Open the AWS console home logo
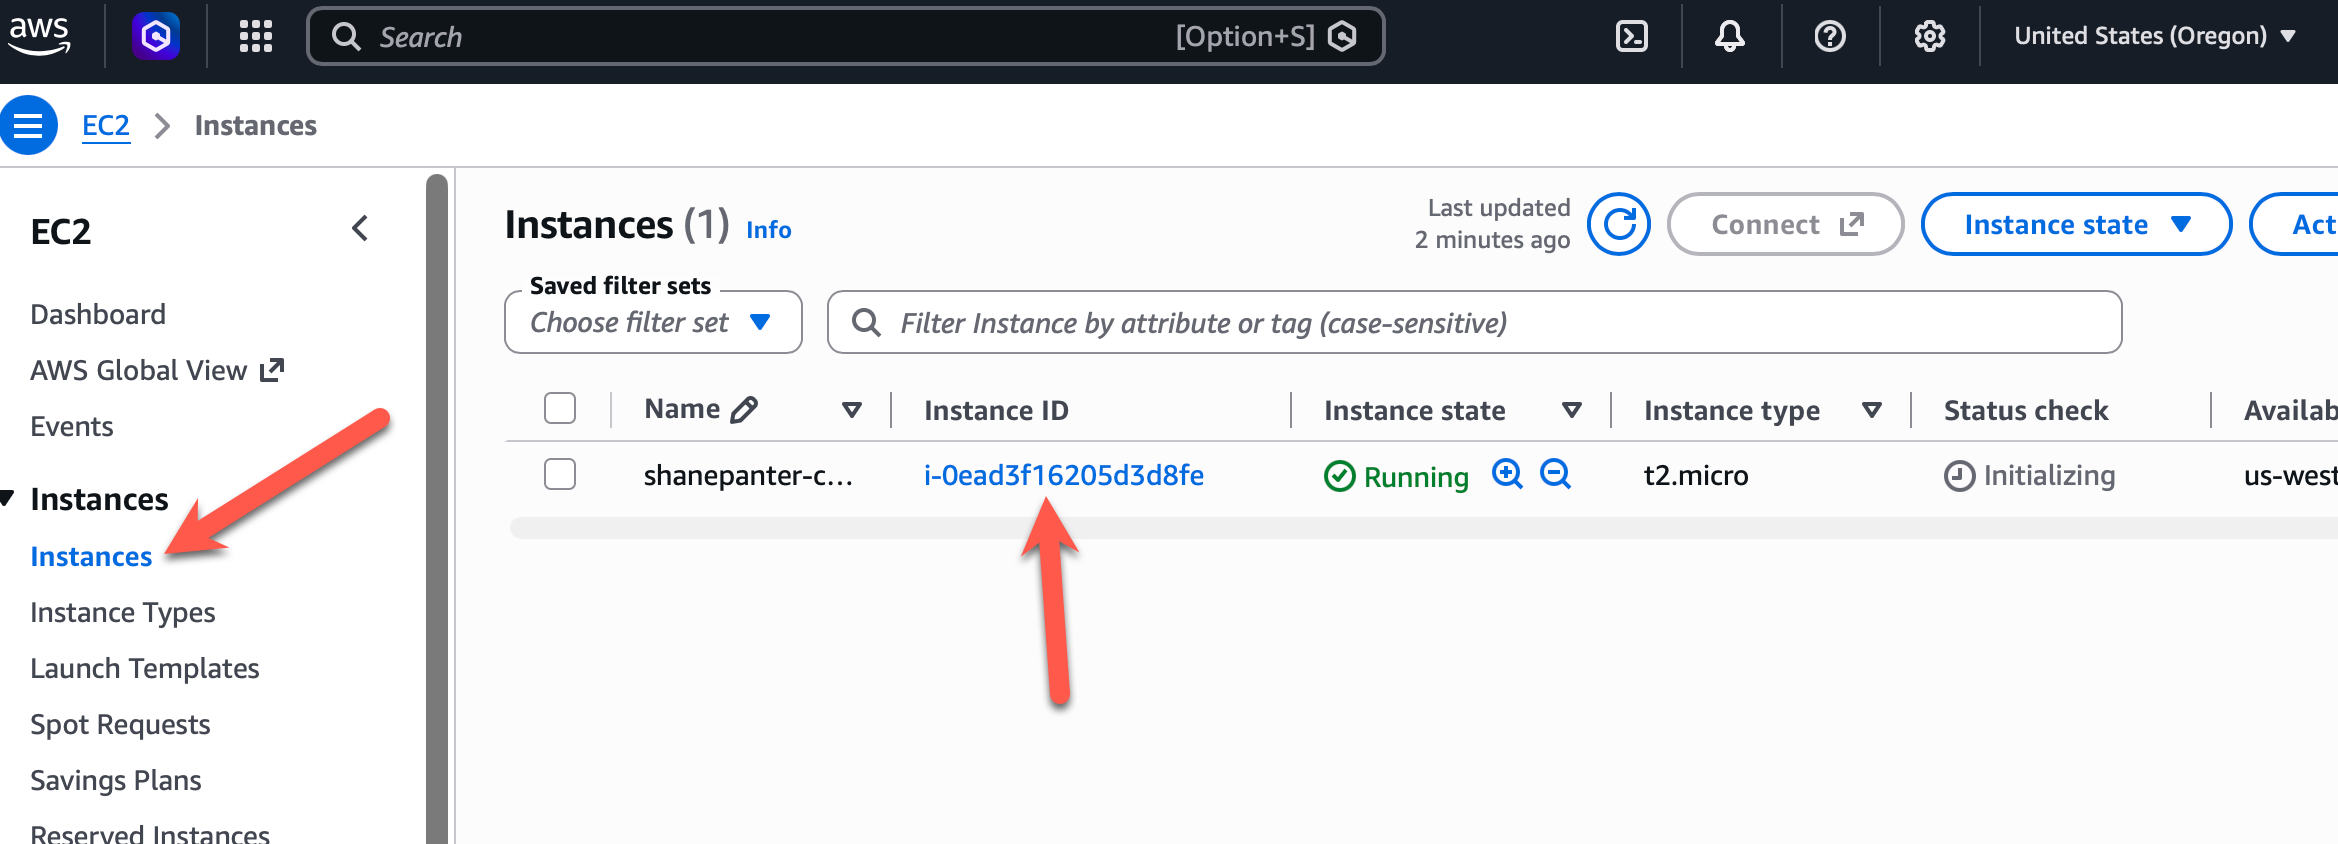2338x844 pixels. click(x=39, y=36)
